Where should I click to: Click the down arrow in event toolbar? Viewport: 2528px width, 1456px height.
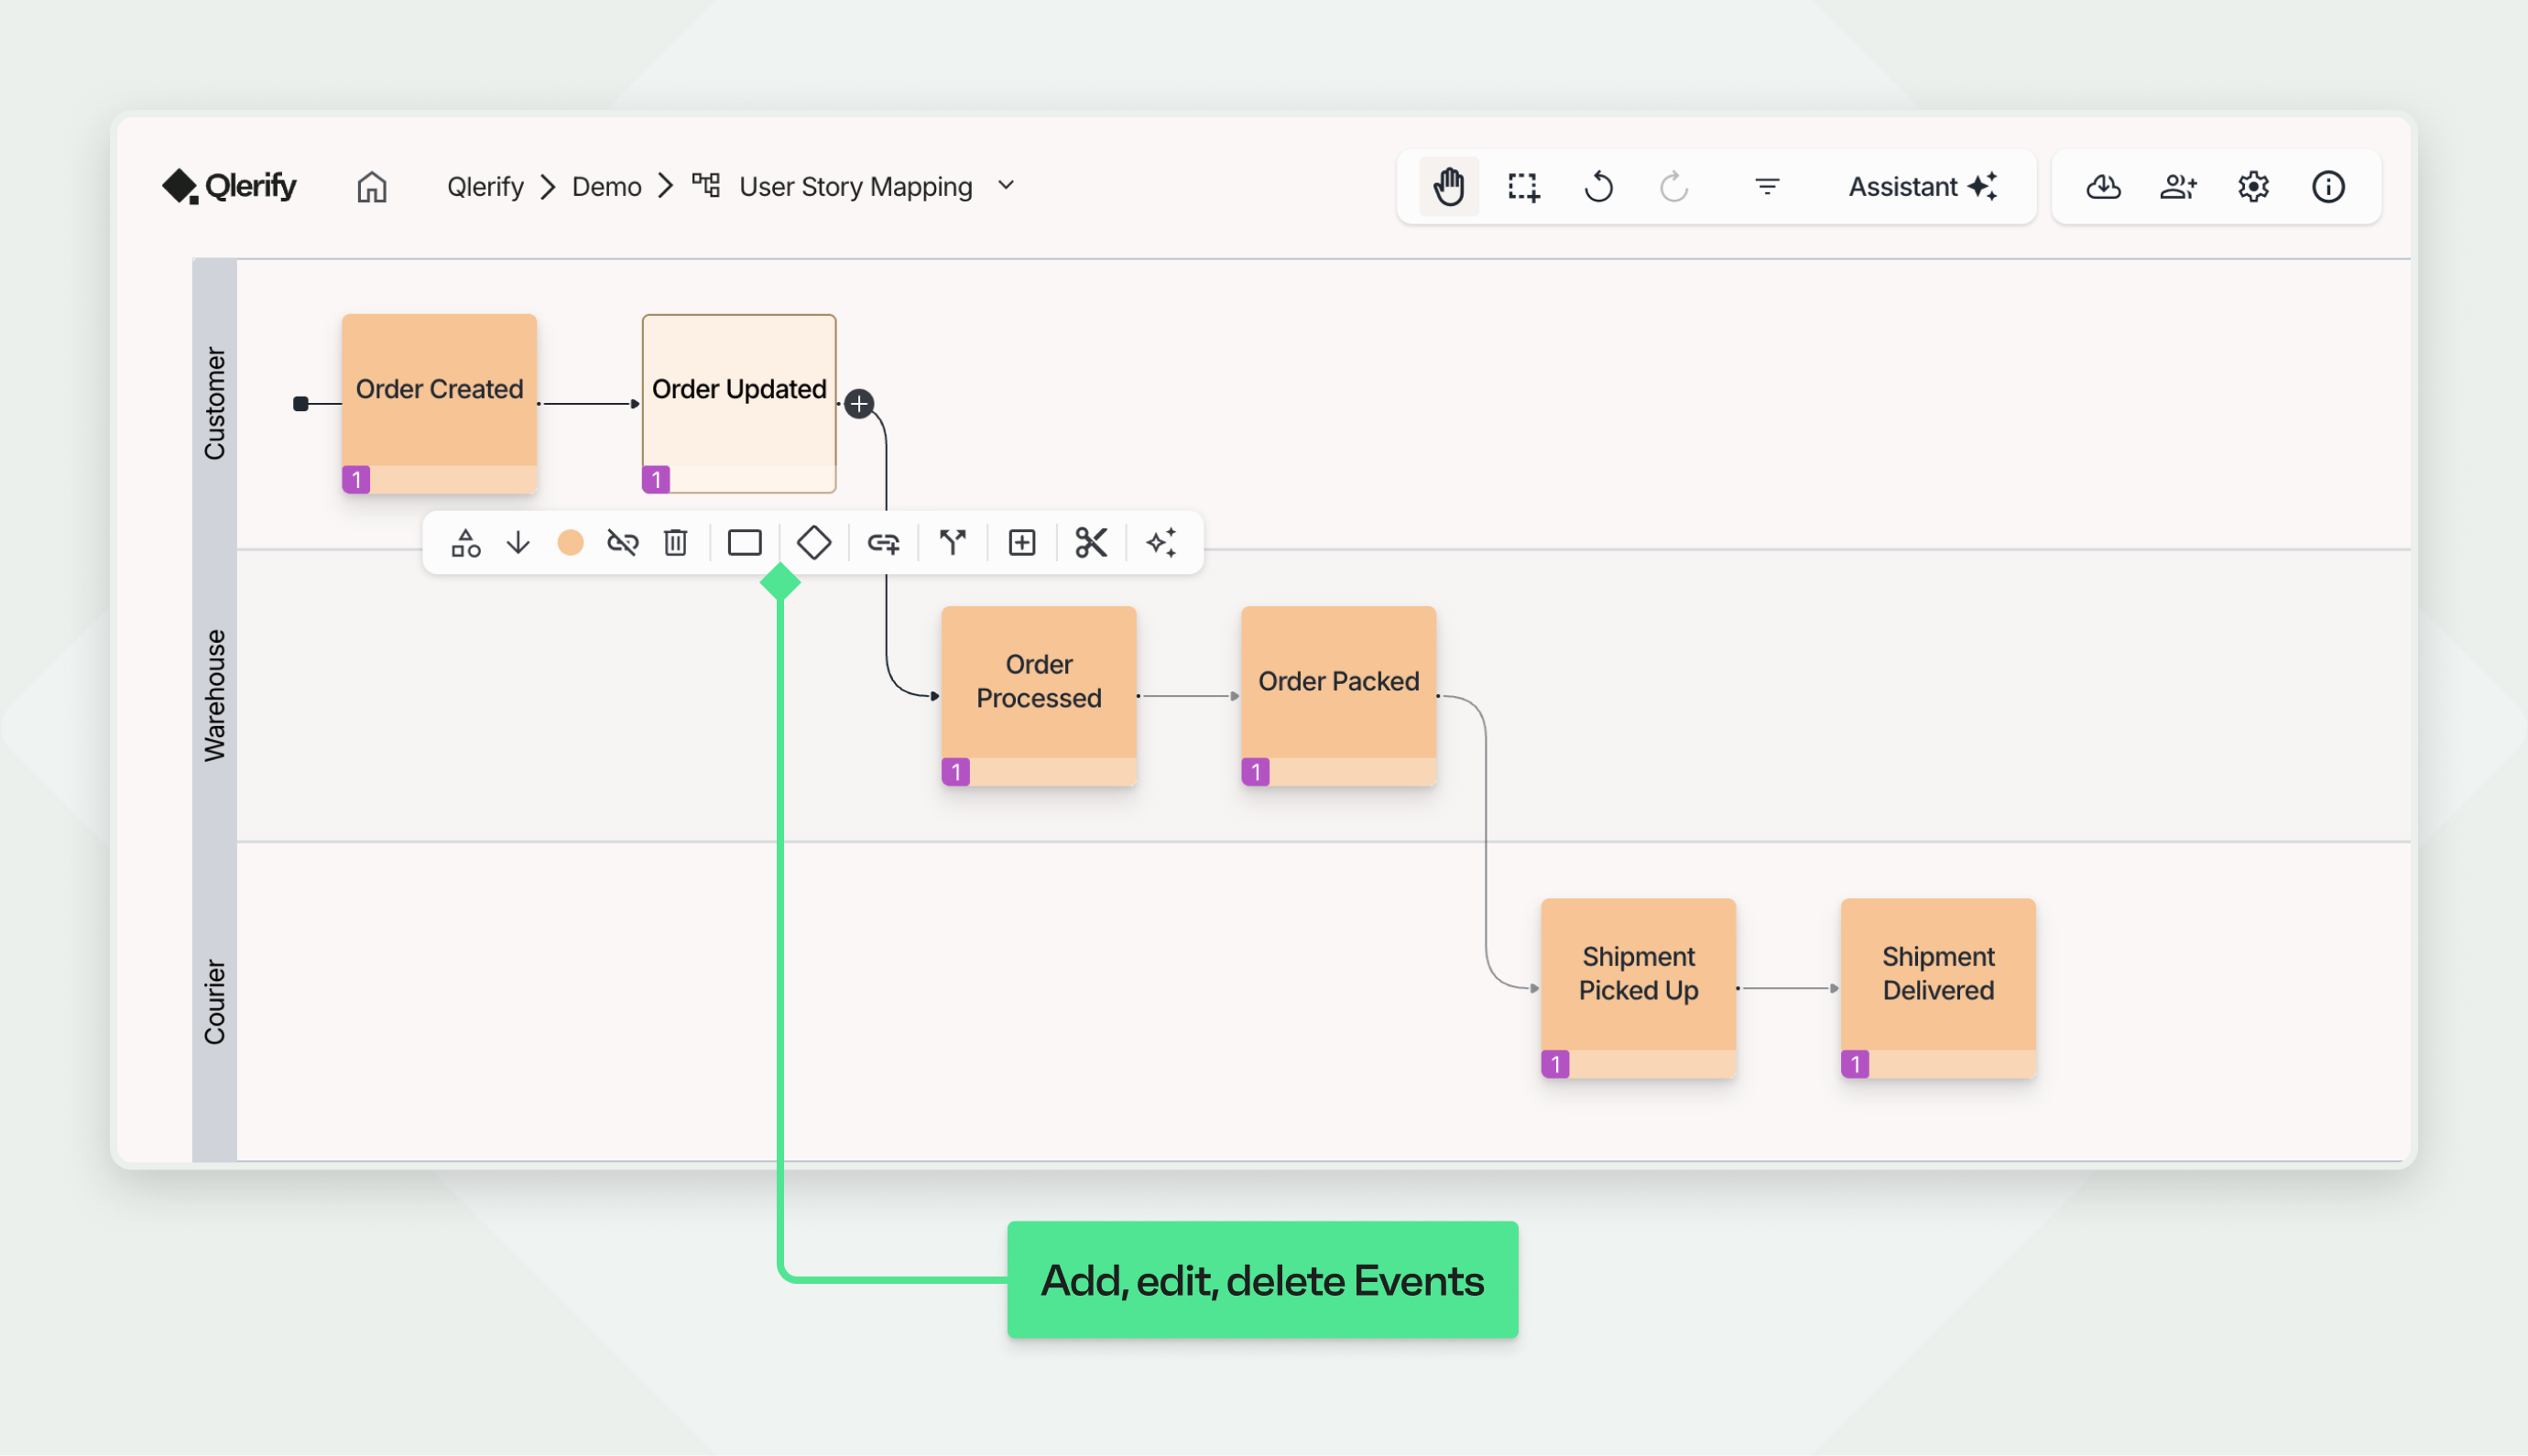[x=518, y=543]
